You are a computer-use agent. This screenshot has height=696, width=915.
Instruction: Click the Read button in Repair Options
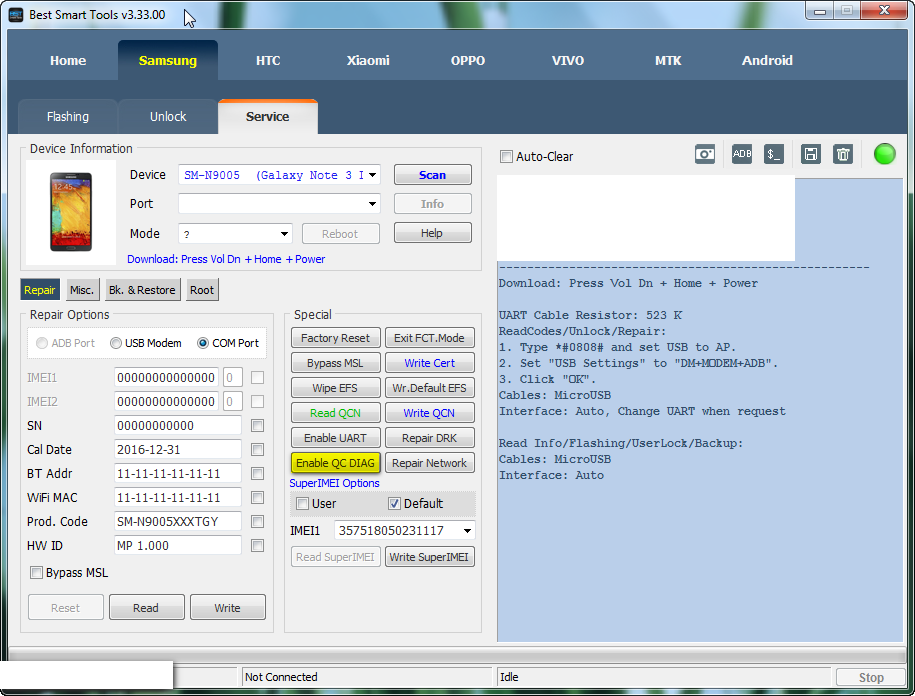(x=146, y=608)
